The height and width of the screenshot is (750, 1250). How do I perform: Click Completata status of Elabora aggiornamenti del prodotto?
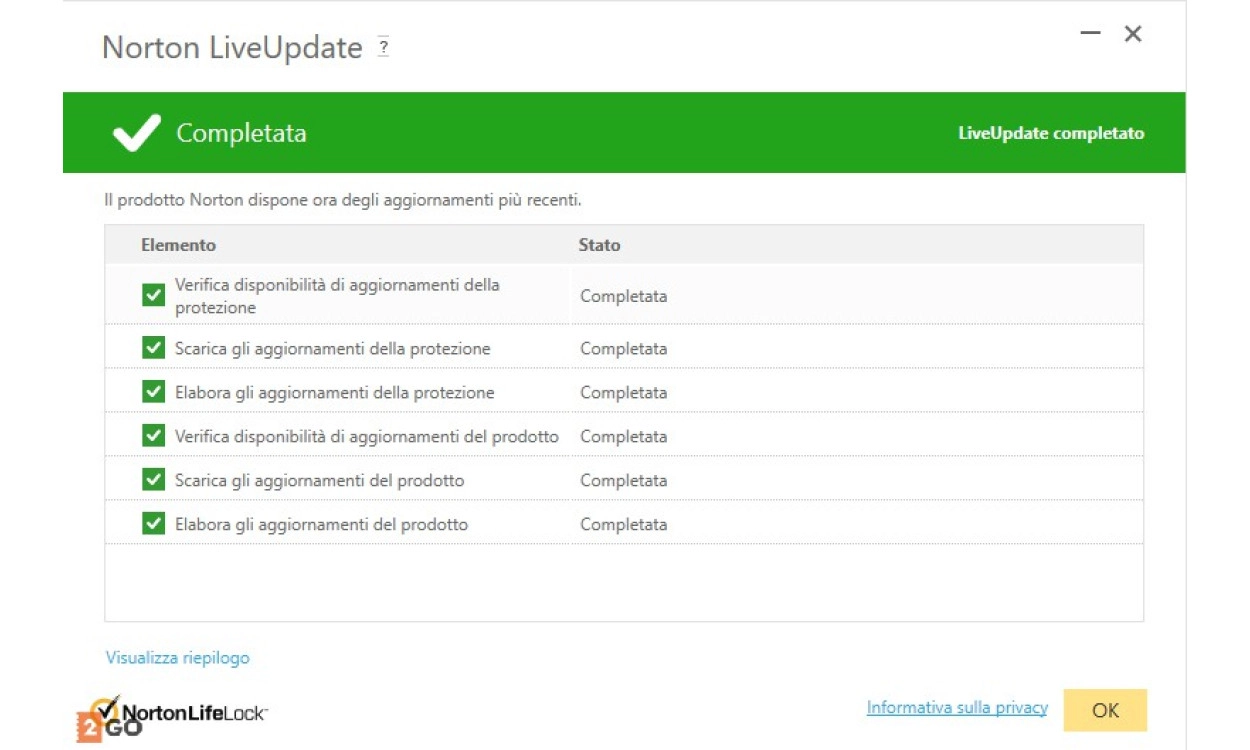(623, 524)
